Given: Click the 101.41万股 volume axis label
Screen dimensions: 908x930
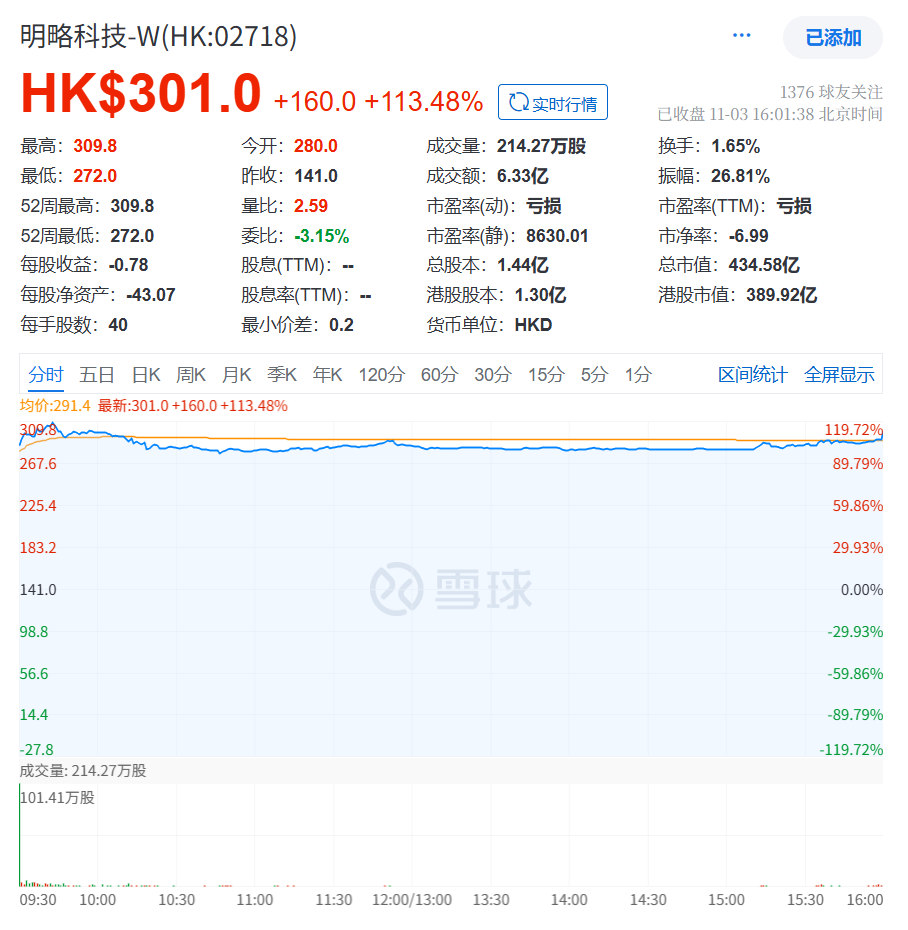Looking at the screenshot, I should pyautogui.click(x=58, y=798).
